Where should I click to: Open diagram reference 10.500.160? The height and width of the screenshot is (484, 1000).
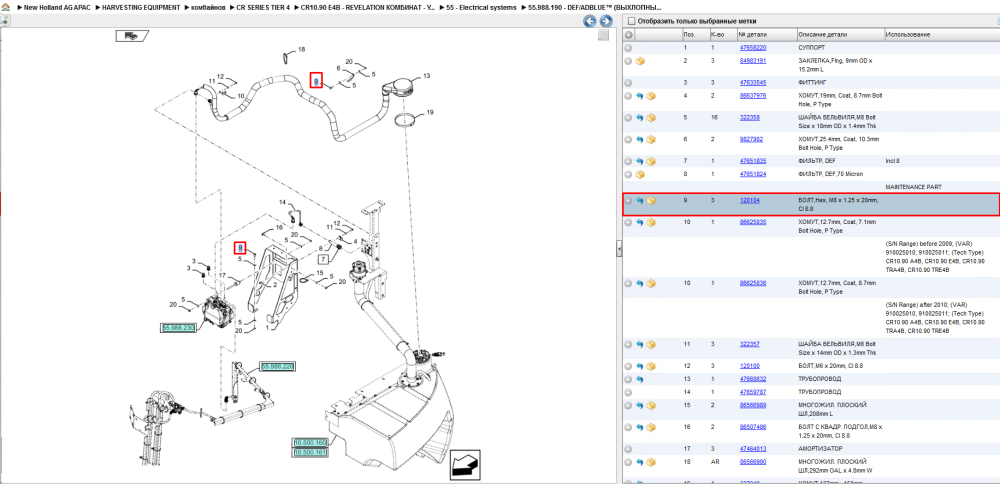310,443
